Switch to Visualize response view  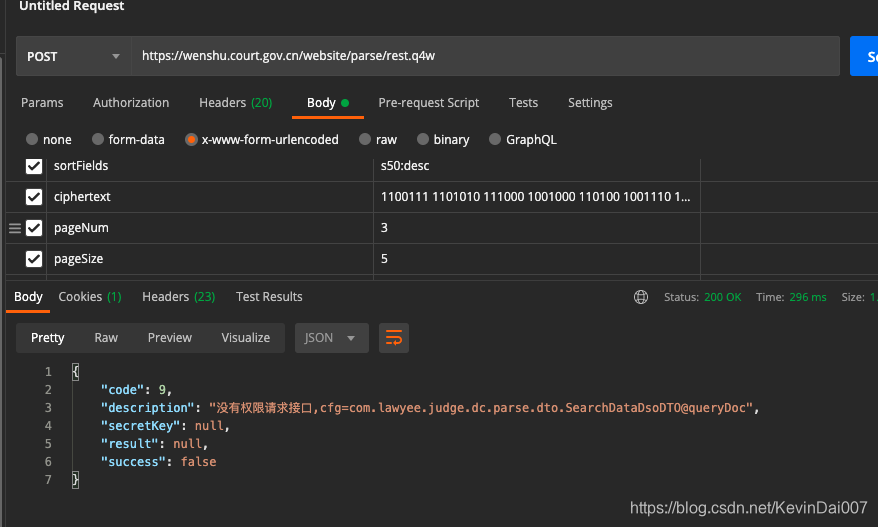pyautogui.click(x=245, y=338)
